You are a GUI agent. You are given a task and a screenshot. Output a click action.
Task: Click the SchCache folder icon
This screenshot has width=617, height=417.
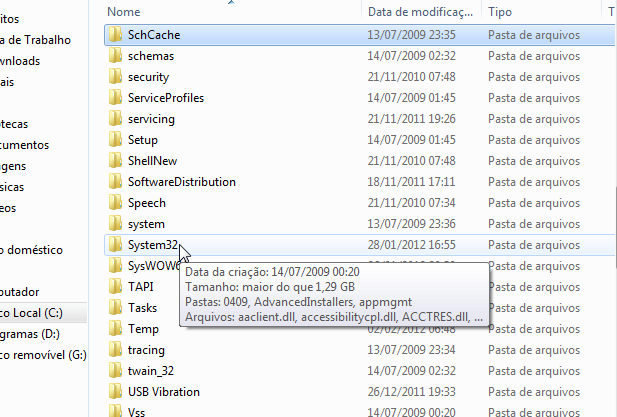tap(116, 35)
